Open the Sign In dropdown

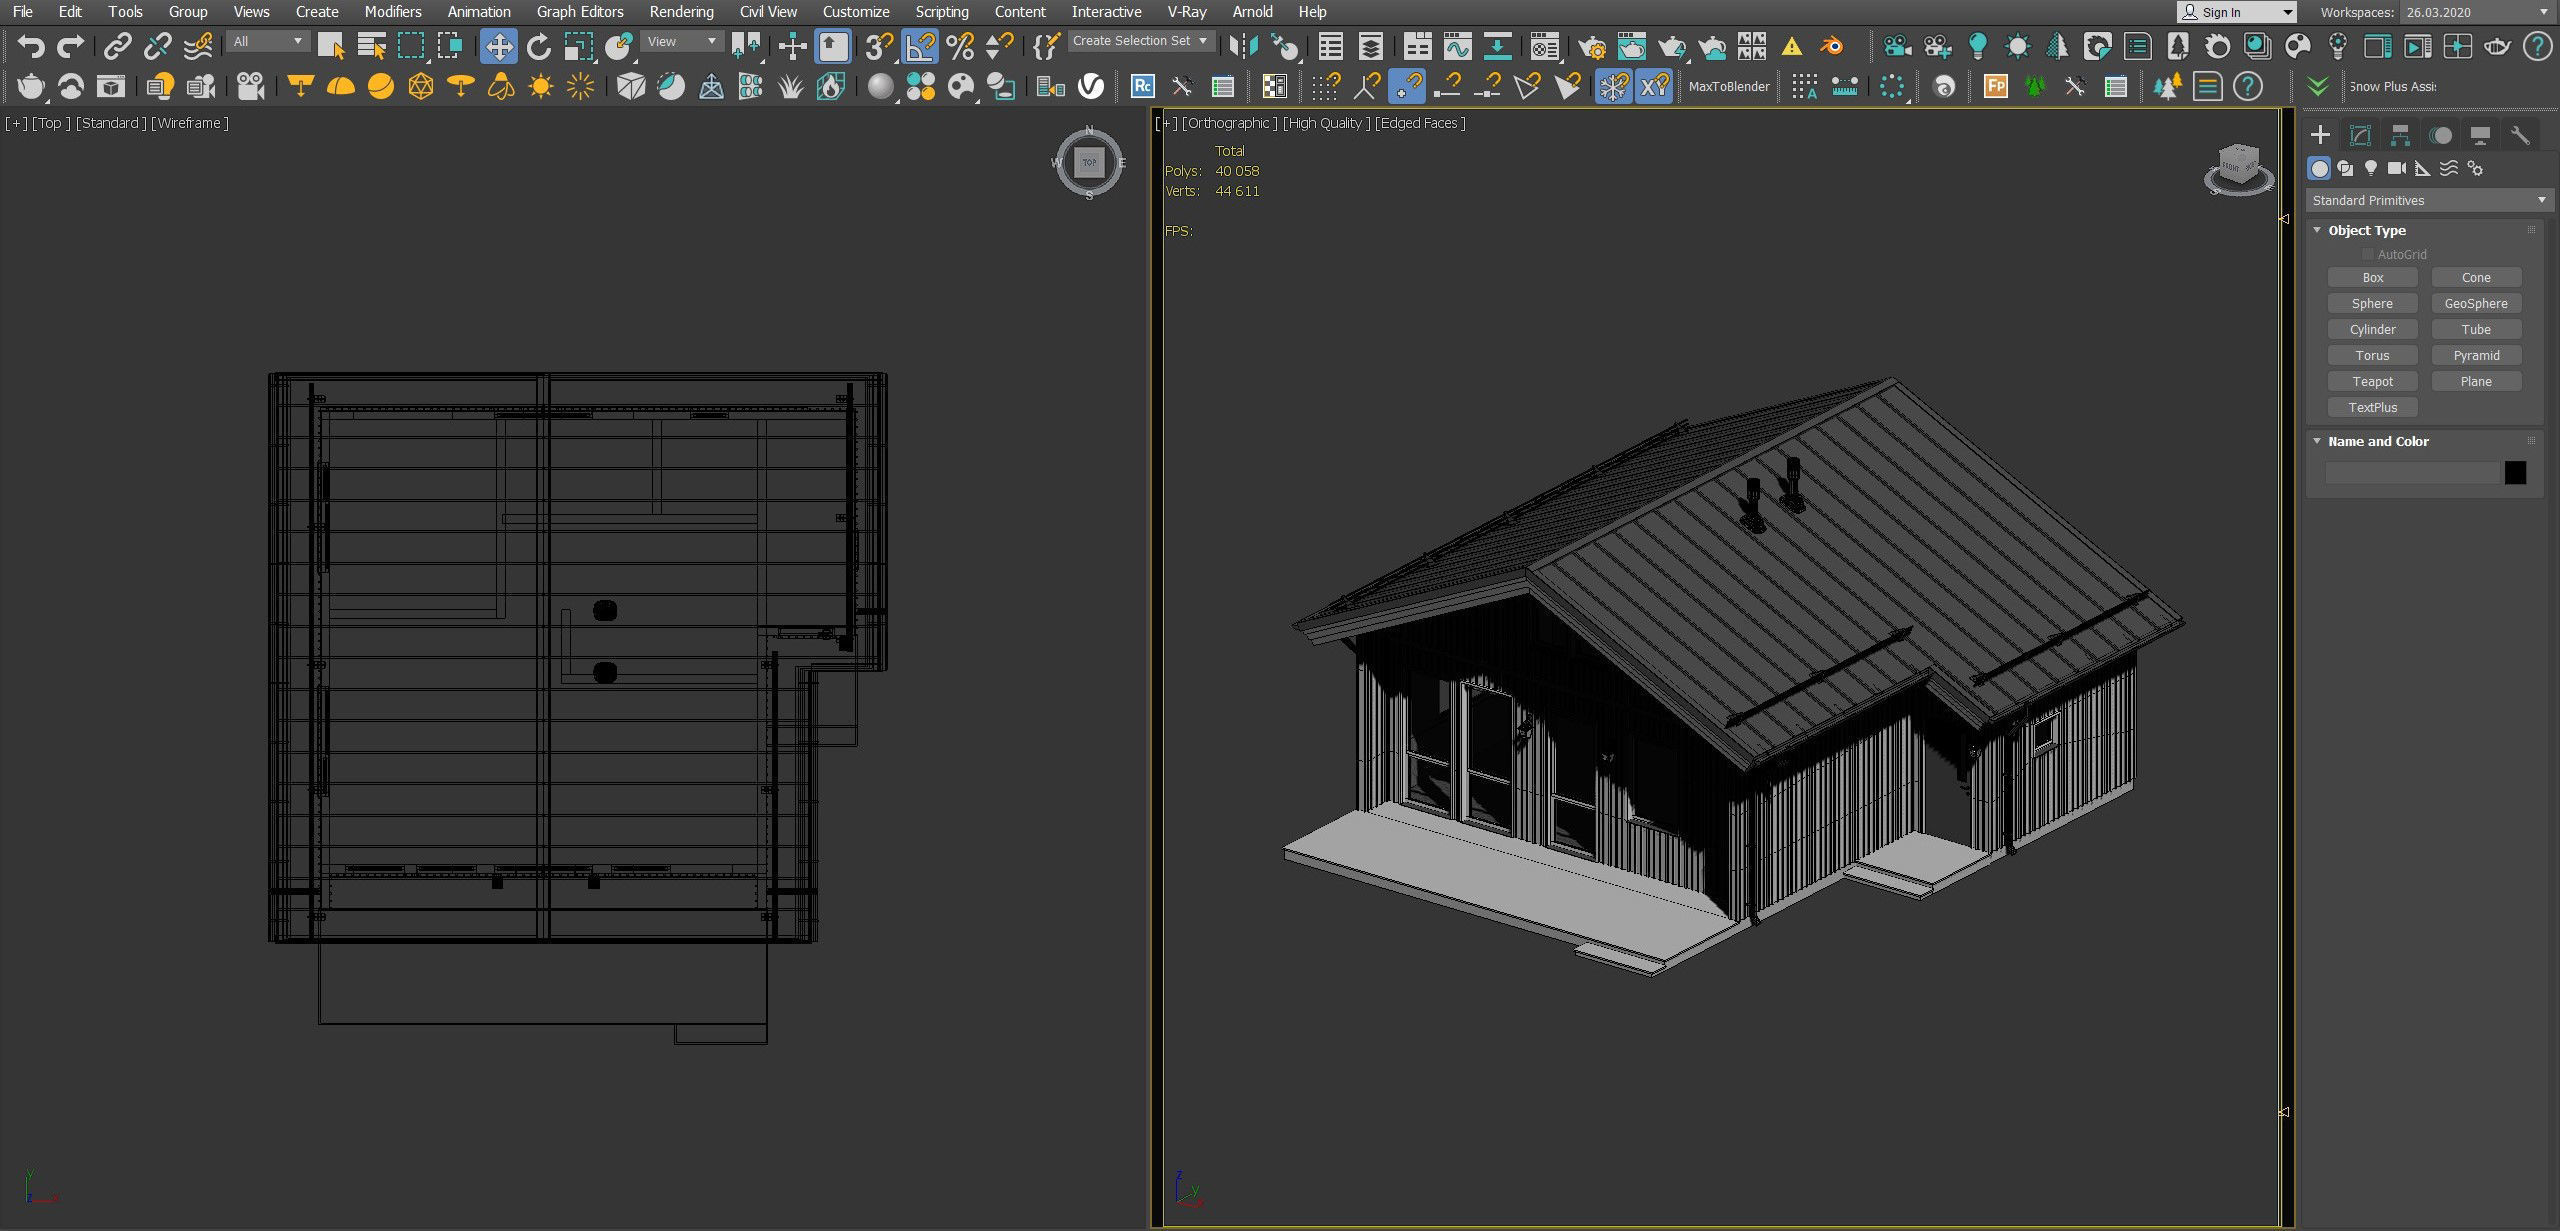click(x=2236, y=12)
